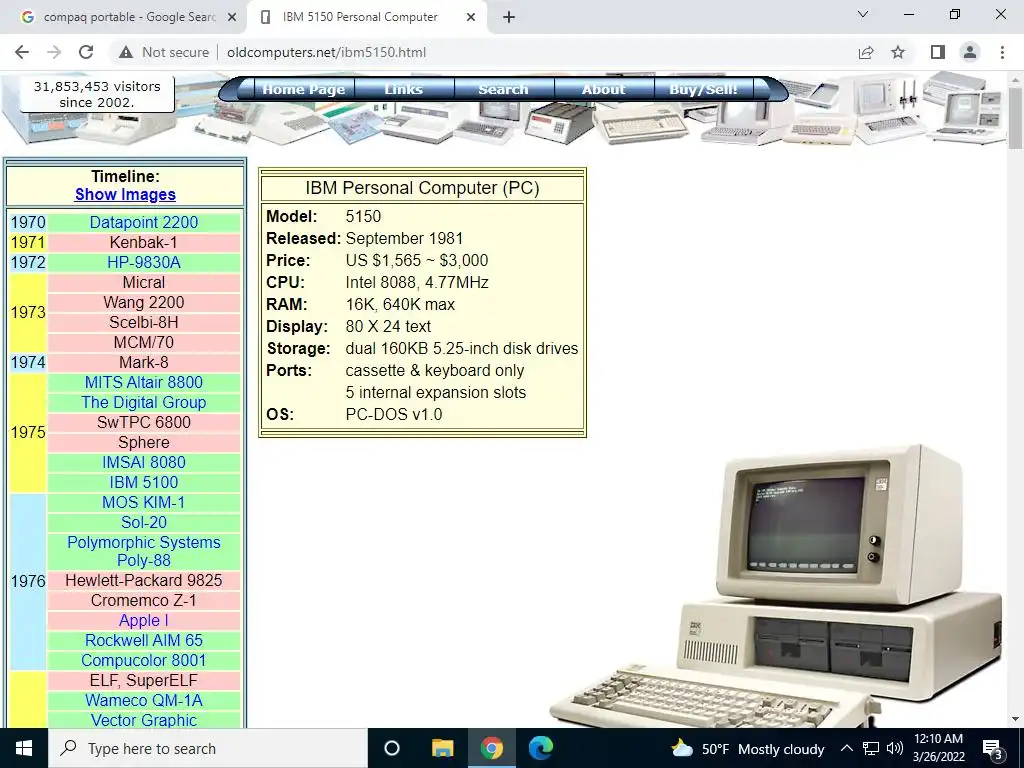The image size is (1024, 768).
Task: Open the network status icon
Action: (871, 748)
